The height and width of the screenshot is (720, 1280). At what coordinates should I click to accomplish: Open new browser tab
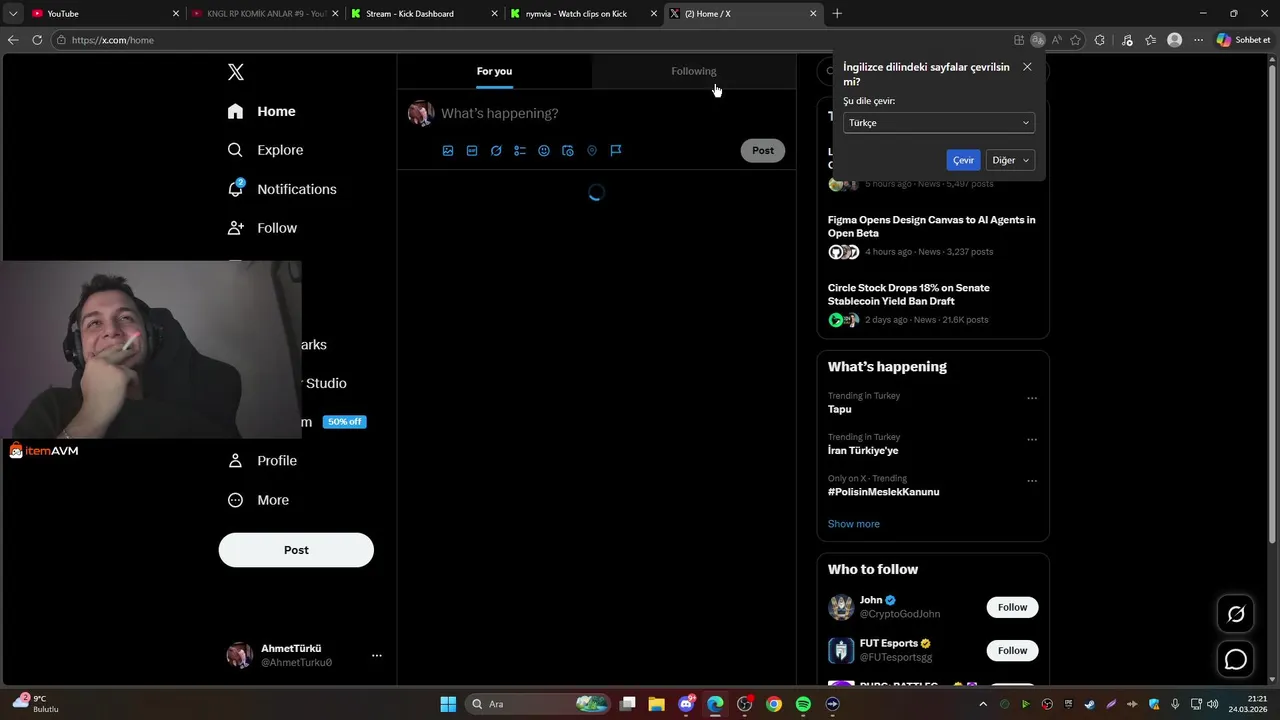[837, 14]
